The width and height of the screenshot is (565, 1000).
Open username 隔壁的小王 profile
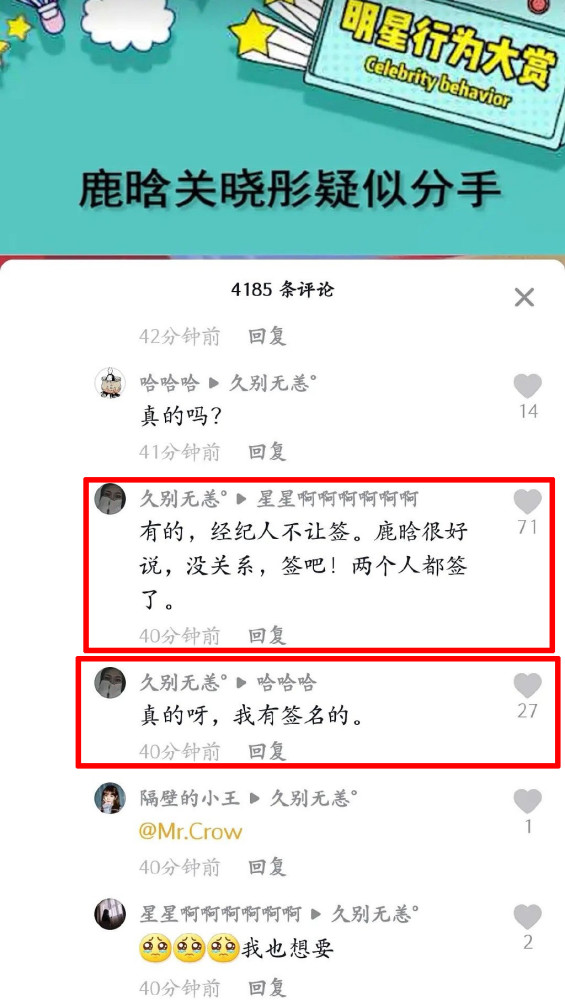(x=189, y=798)
